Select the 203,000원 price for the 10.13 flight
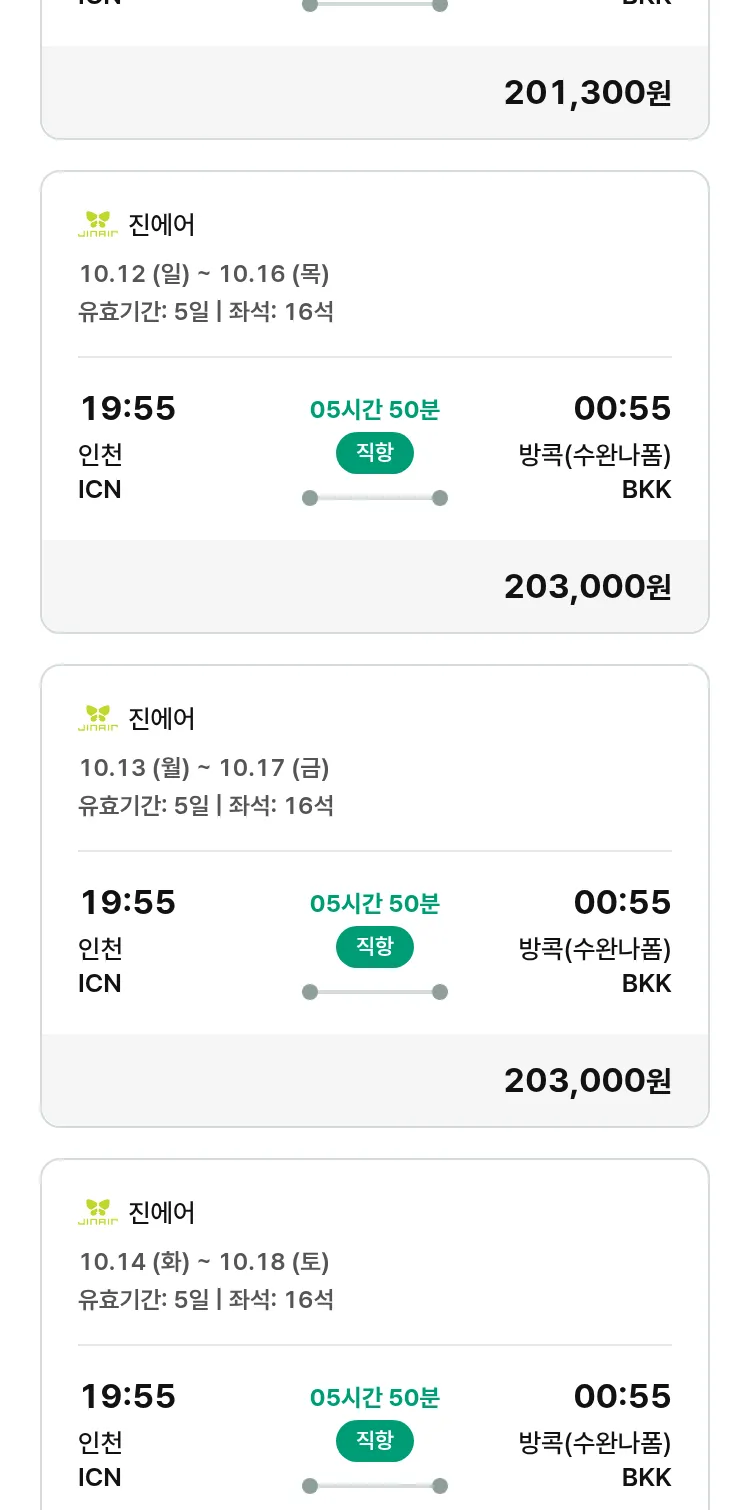 587,1081
